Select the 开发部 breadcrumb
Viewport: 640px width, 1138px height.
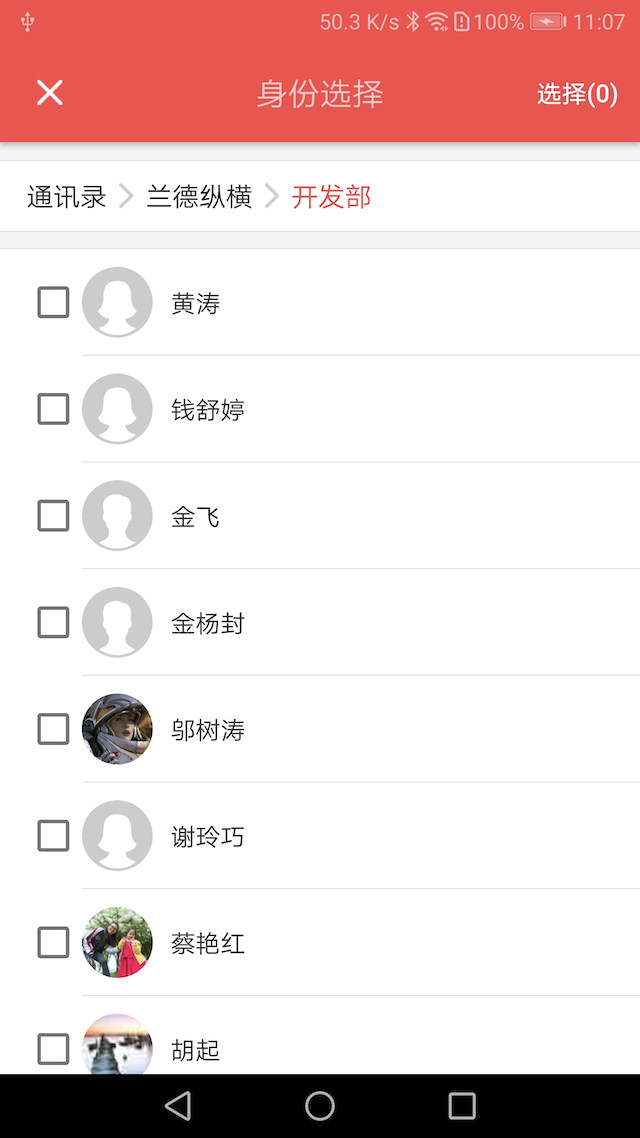tap(331, 197)
